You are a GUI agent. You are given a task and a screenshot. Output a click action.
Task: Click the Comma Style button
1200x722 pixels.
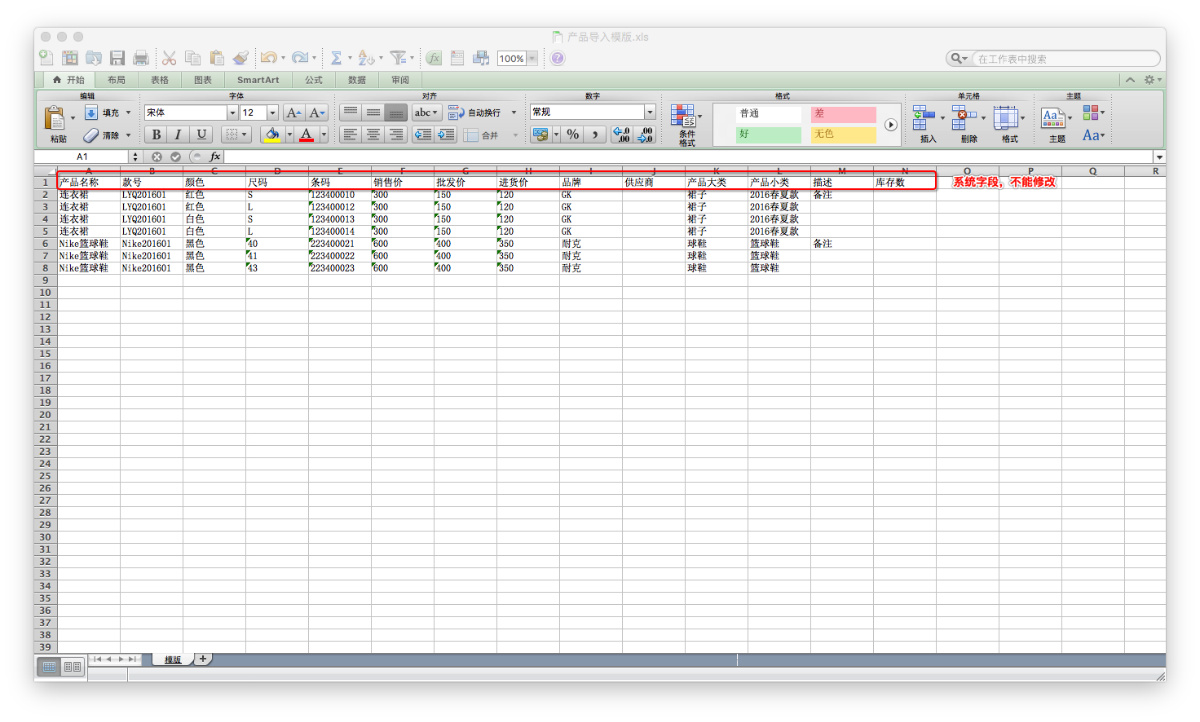(x=594, y=134)
